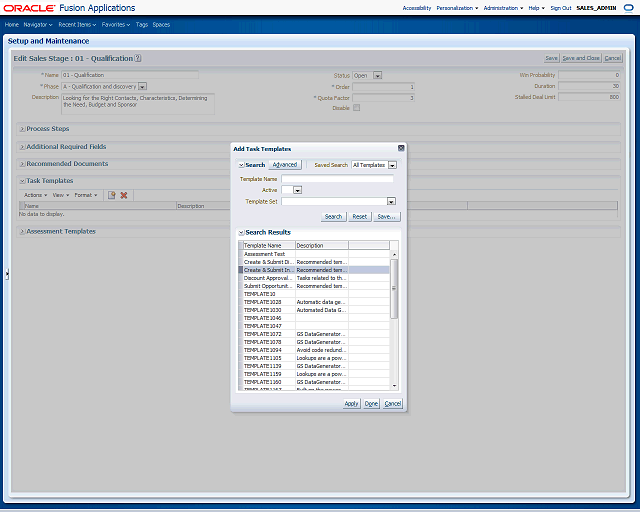Click the Tags link
The width and height of the screenshot is (640, 512).
click(142, 25)
